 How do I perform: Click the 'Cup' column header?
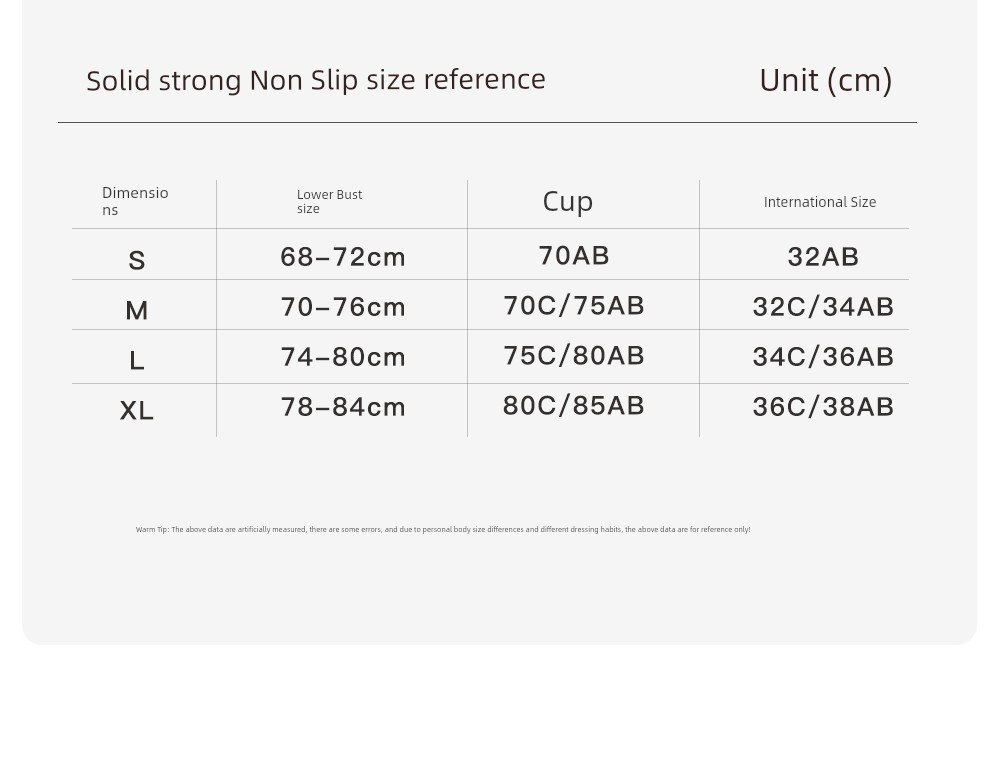[568, 202]
